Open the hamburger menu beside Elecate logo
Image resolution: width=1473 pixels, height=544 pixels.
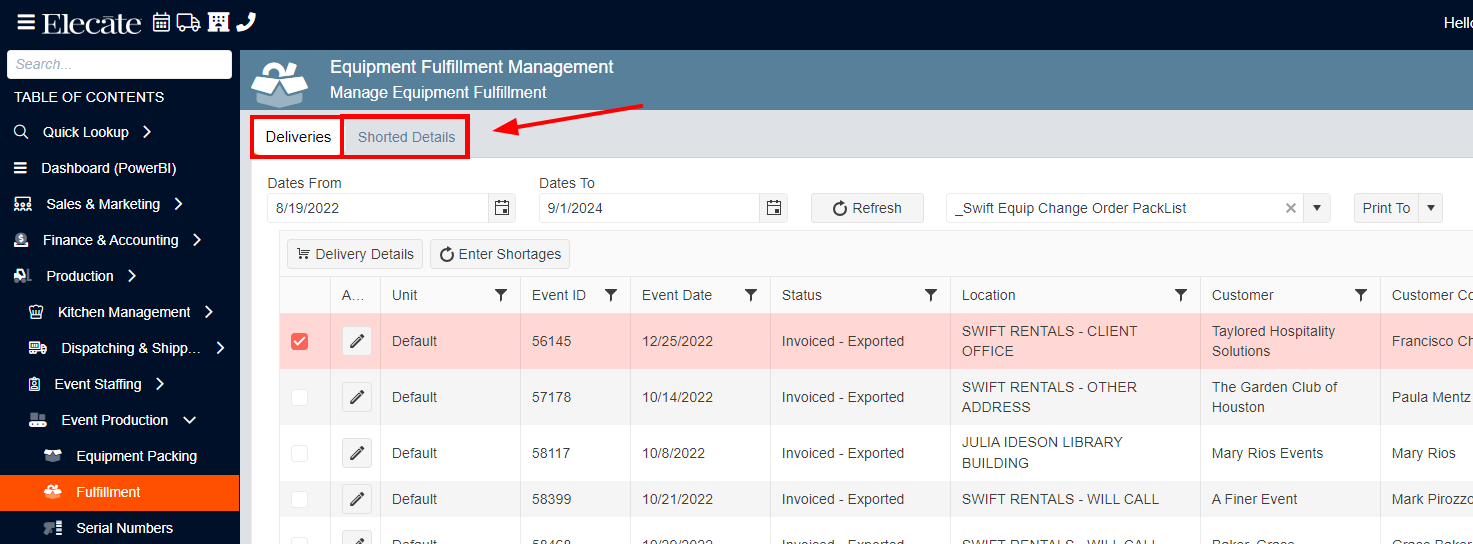(x=26, y=22)
